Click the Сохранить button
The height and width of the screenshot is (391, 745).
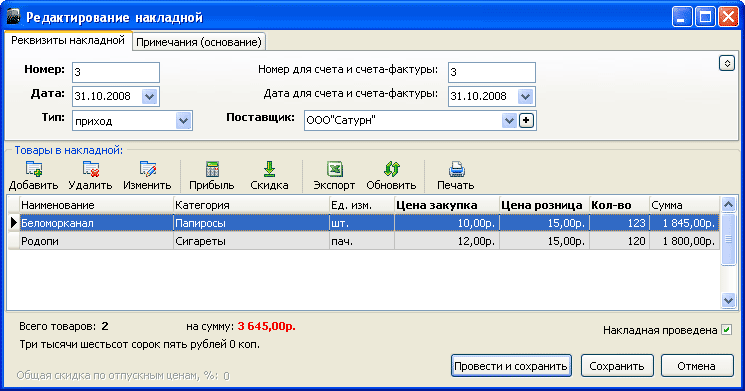[x=617, y=366]
